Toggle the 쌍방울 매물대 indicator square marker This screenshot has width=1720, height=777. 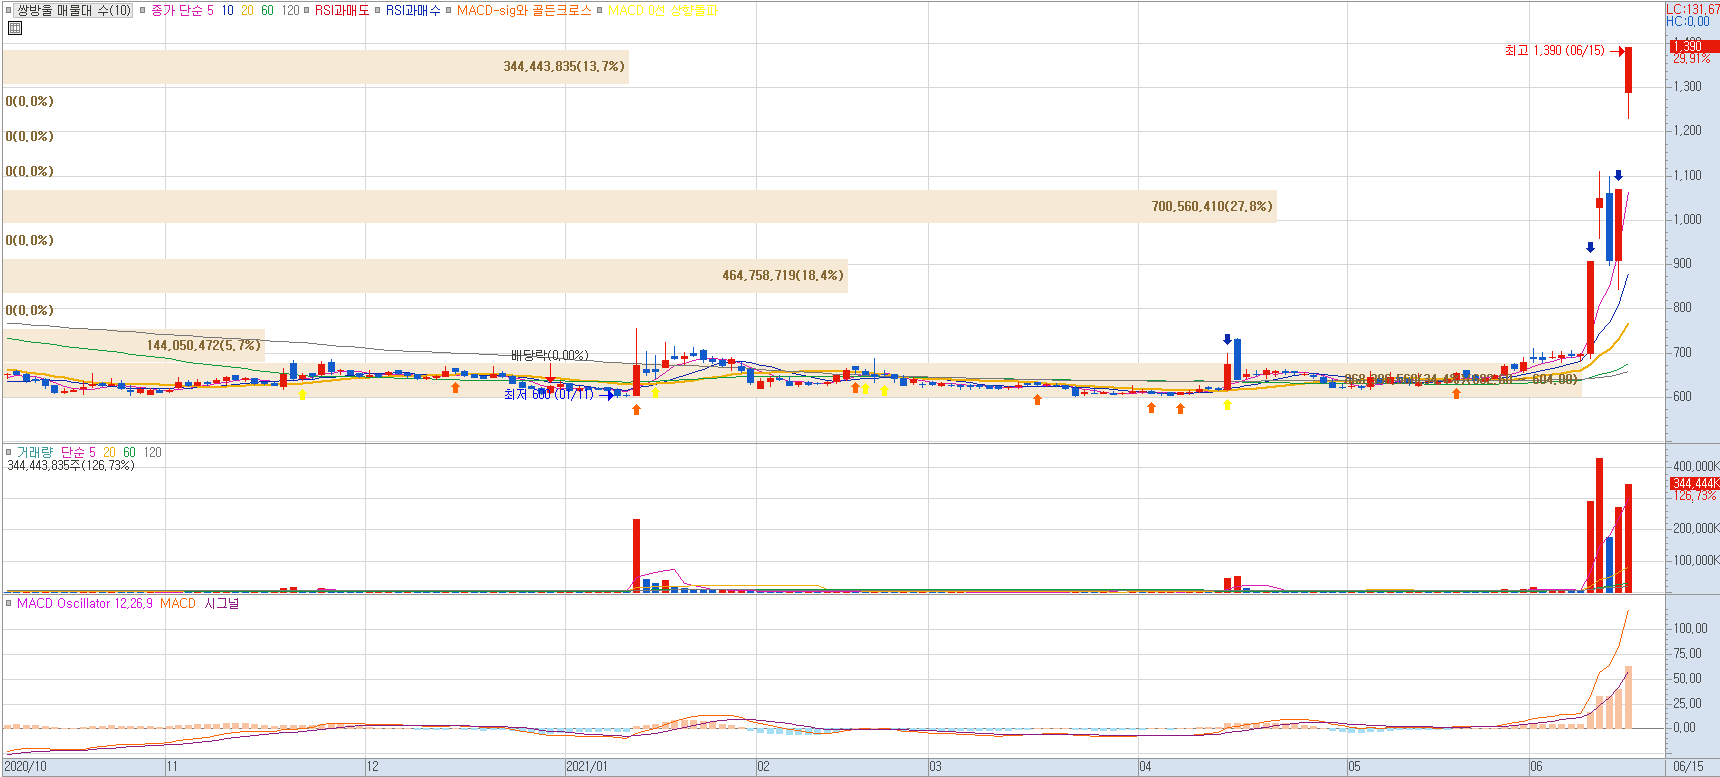tap(9, 10)
